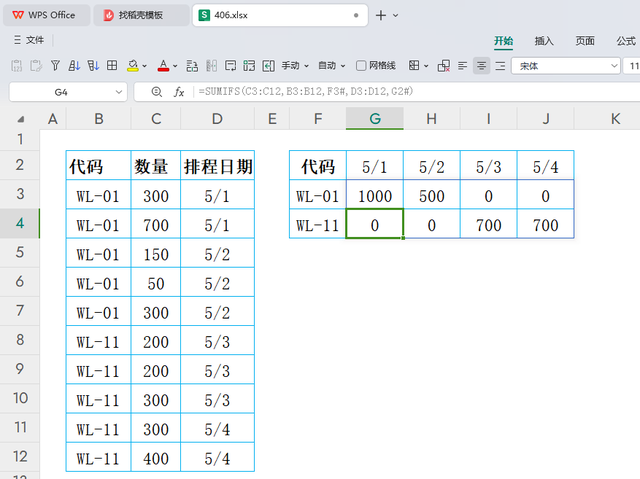640x479 pixels.
Task: Open the fill color dropdown arrow
Action: (x=144, y=66)
